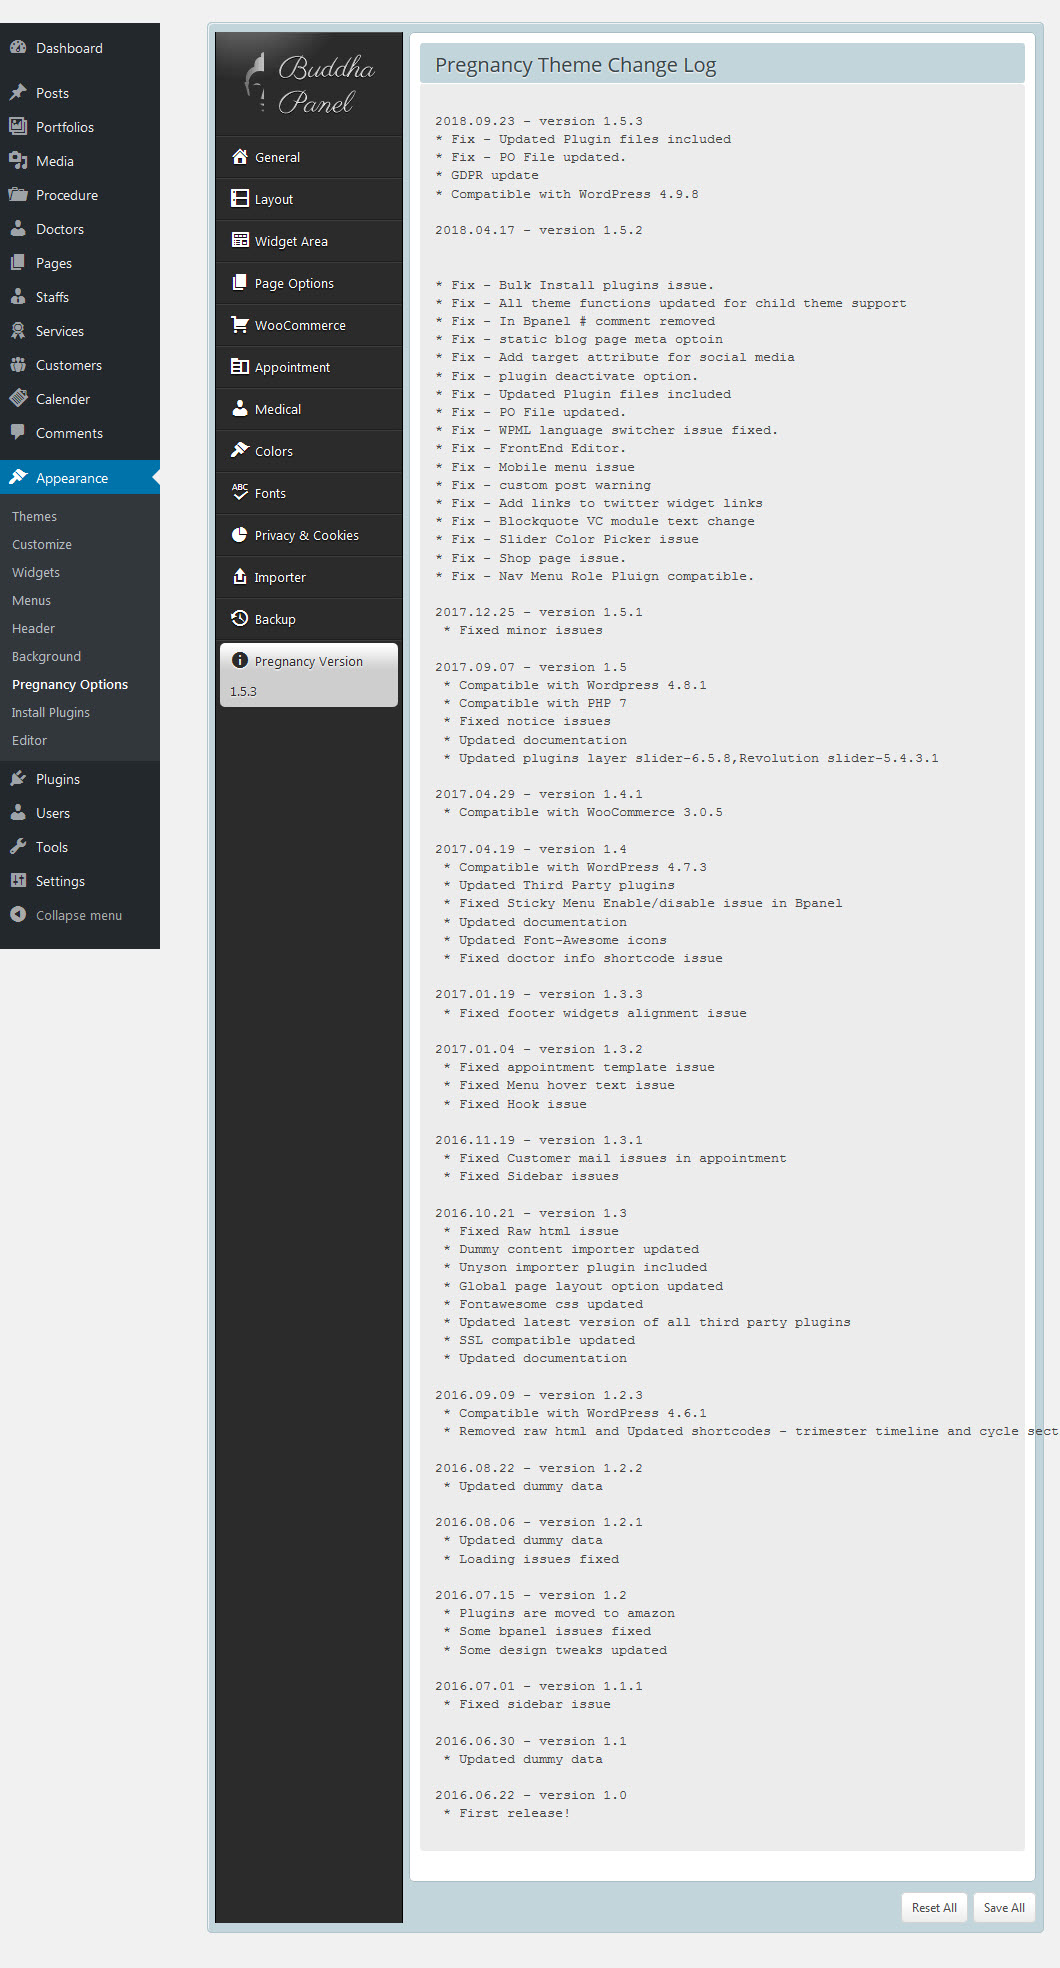Open the Settings menu in sidebar
1060x1968 pixels.
(x=60, y=881)
